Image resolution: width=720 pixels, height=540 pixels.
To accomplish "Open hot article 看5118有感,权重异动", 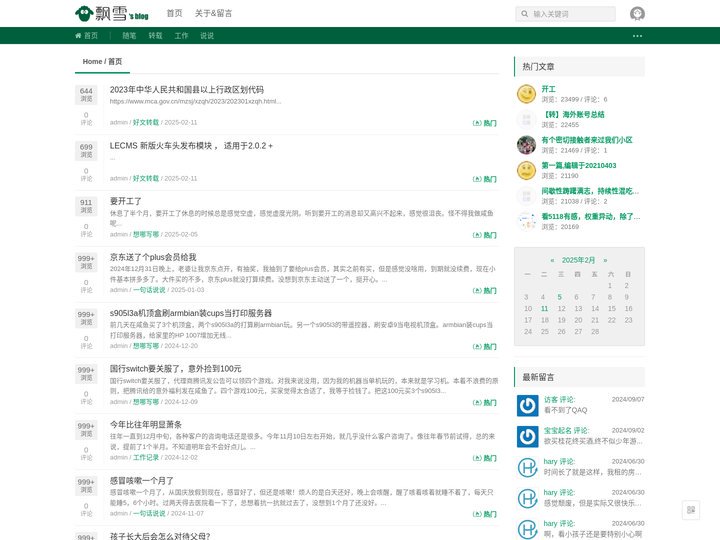I will tap(591, 216).
